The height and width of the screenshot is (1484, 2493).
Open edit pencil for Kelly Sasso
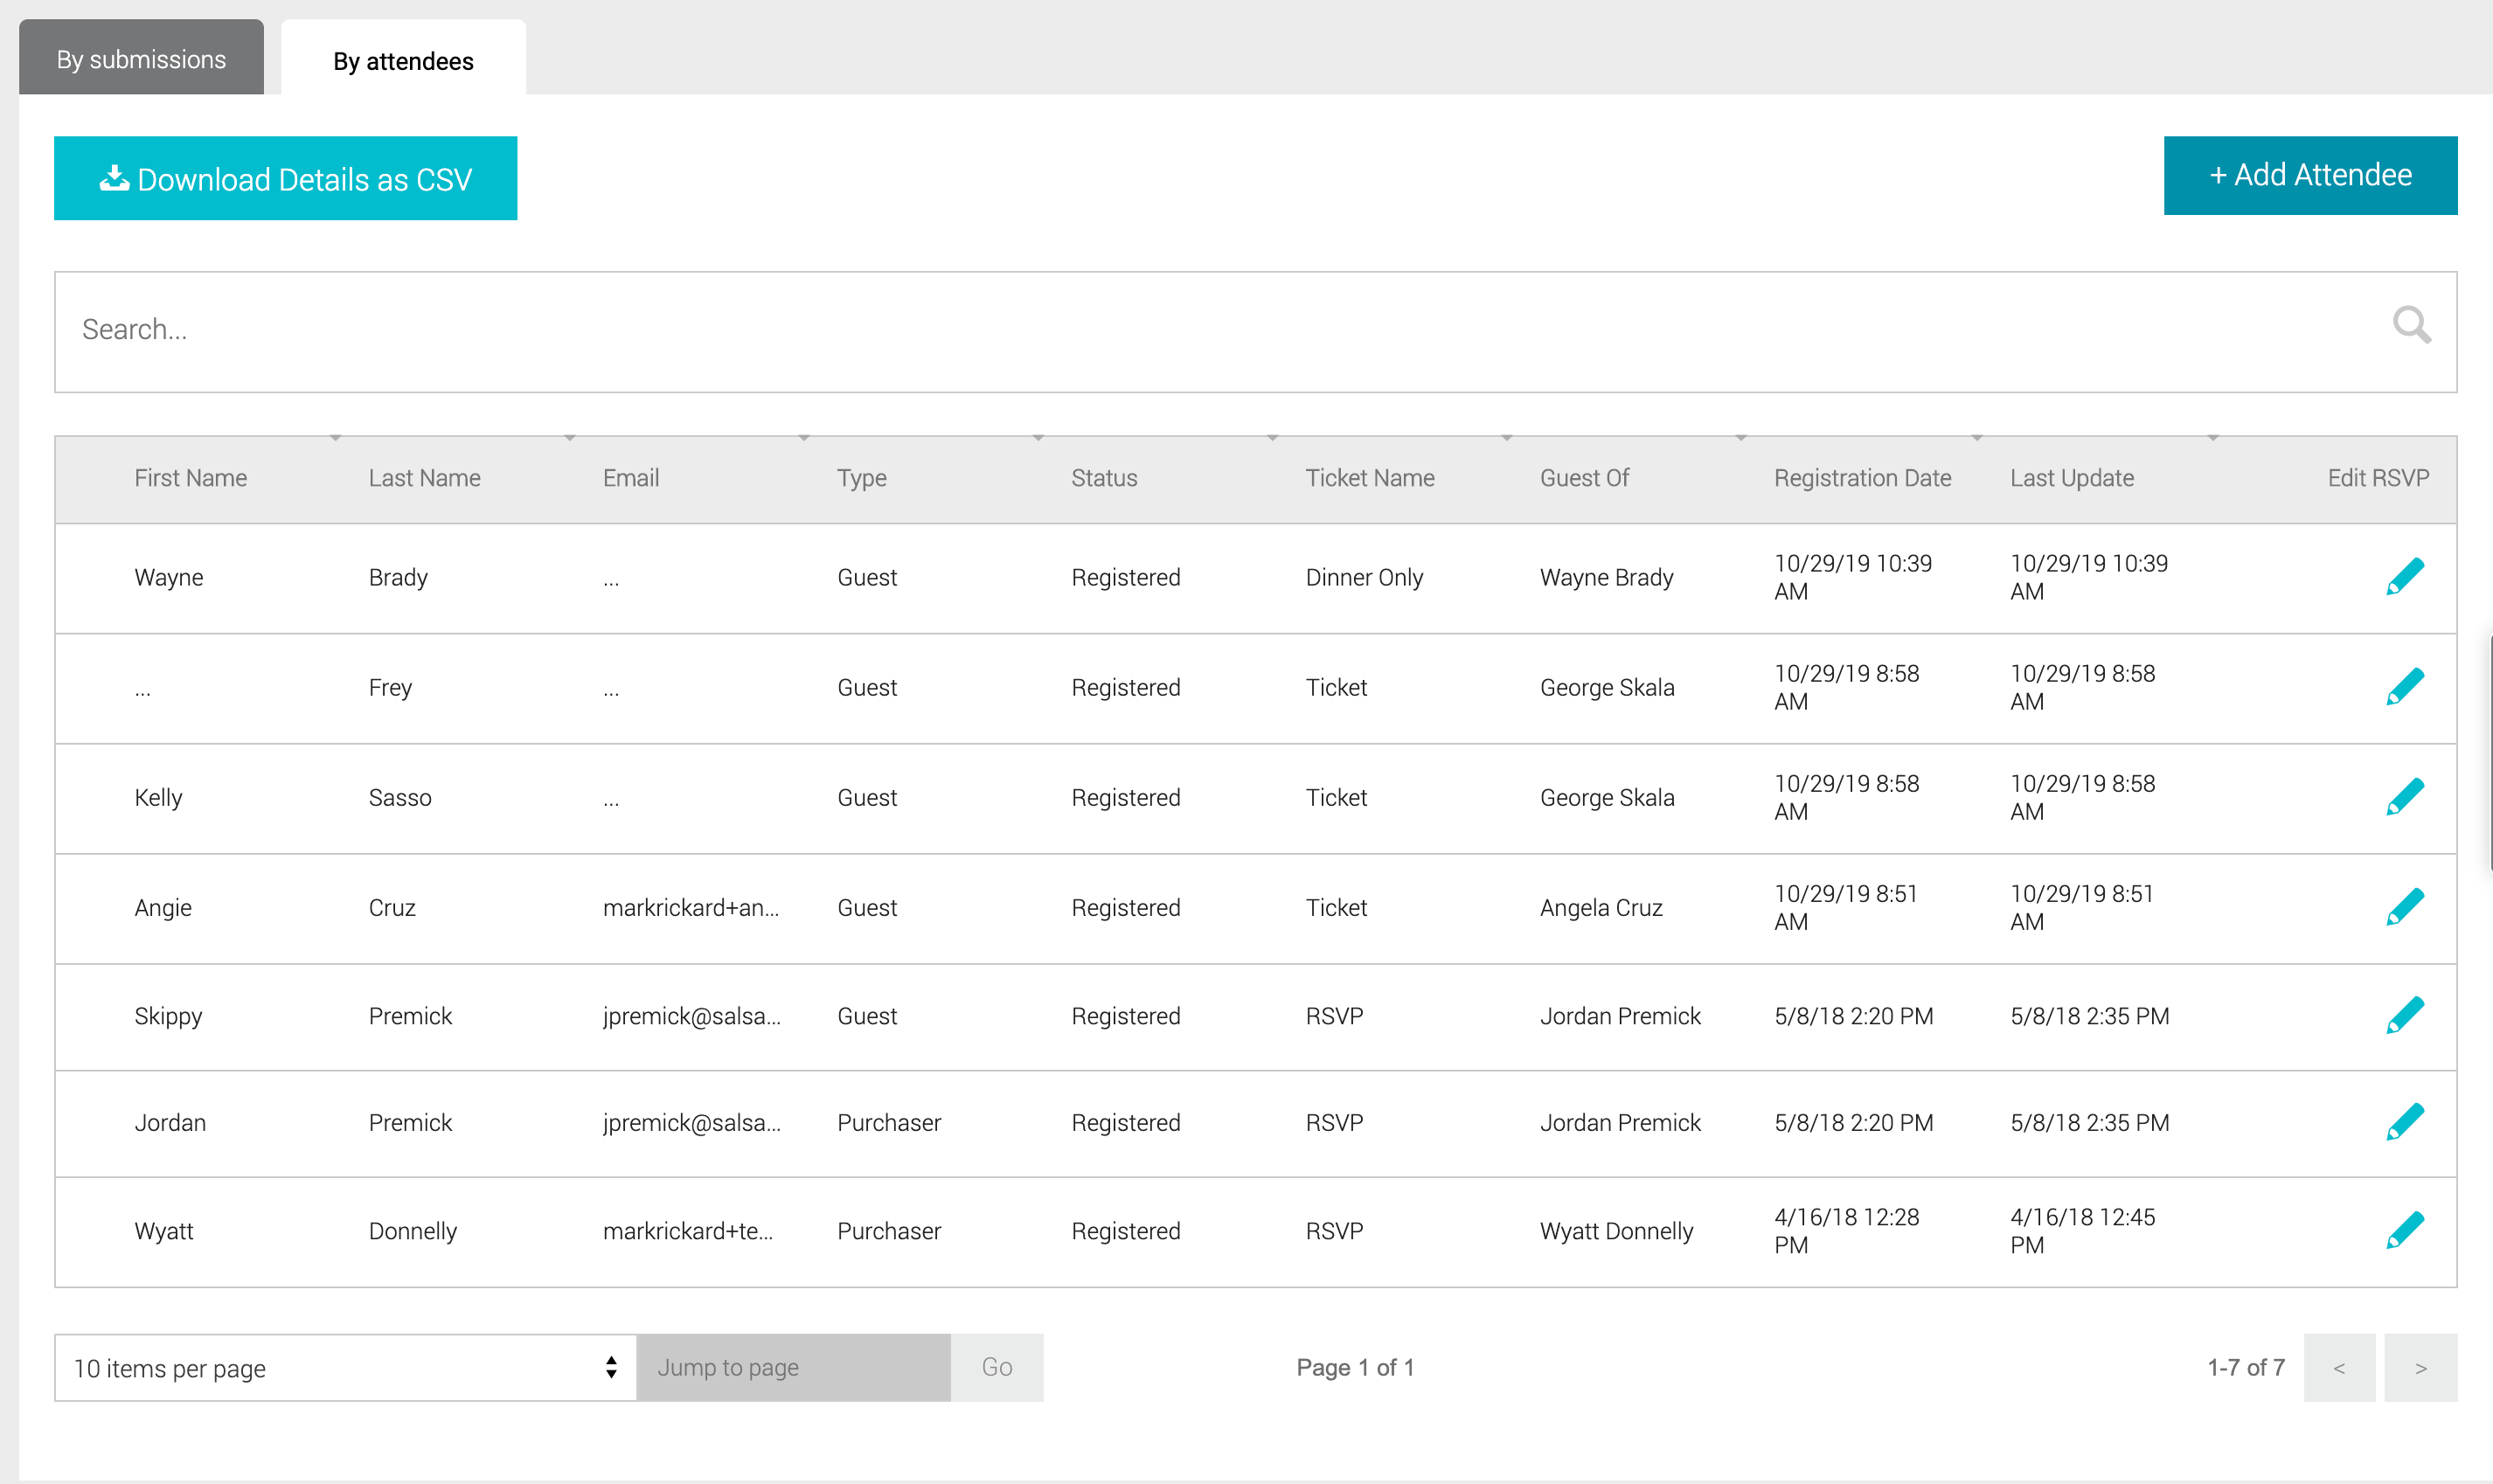(x=2404, y=797)
